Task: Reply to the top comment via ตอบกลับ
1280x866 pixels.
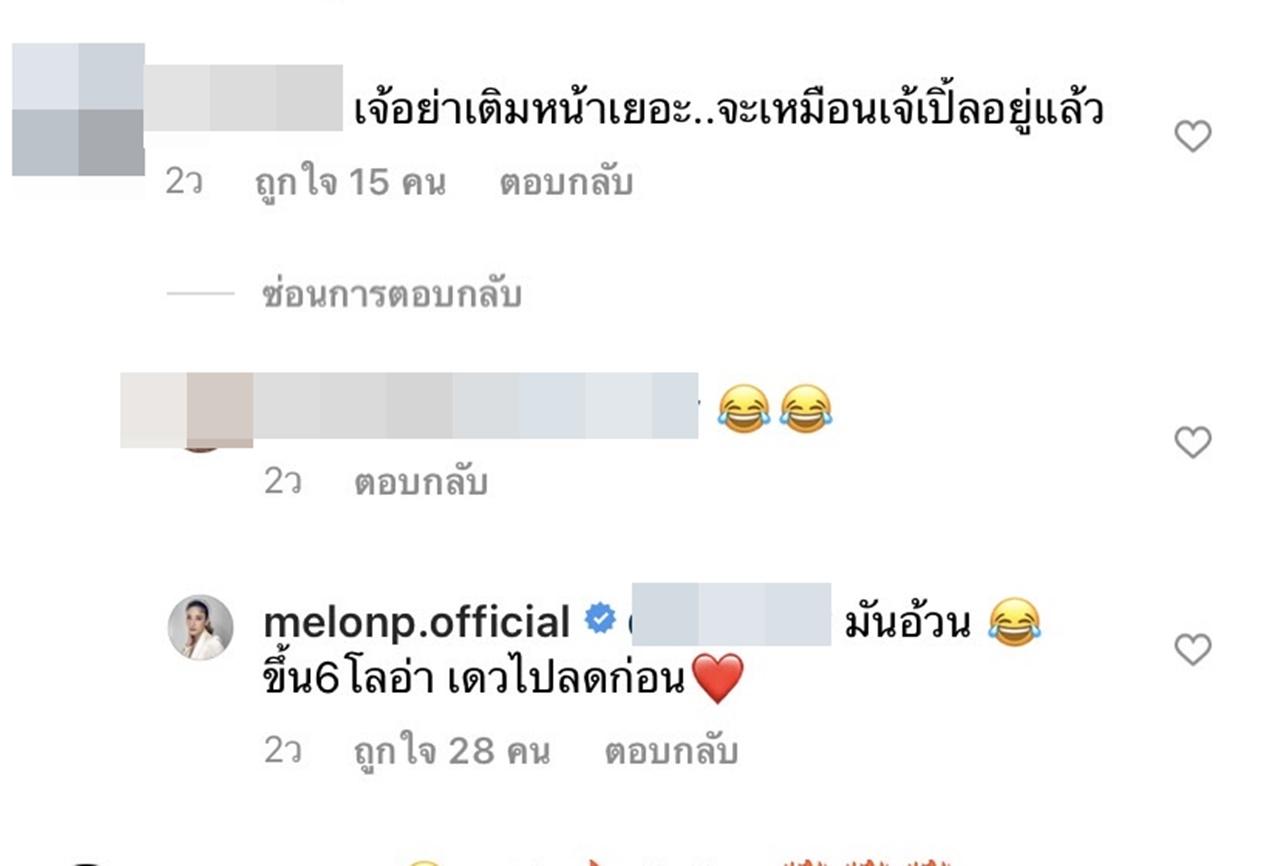Action: 566,184
